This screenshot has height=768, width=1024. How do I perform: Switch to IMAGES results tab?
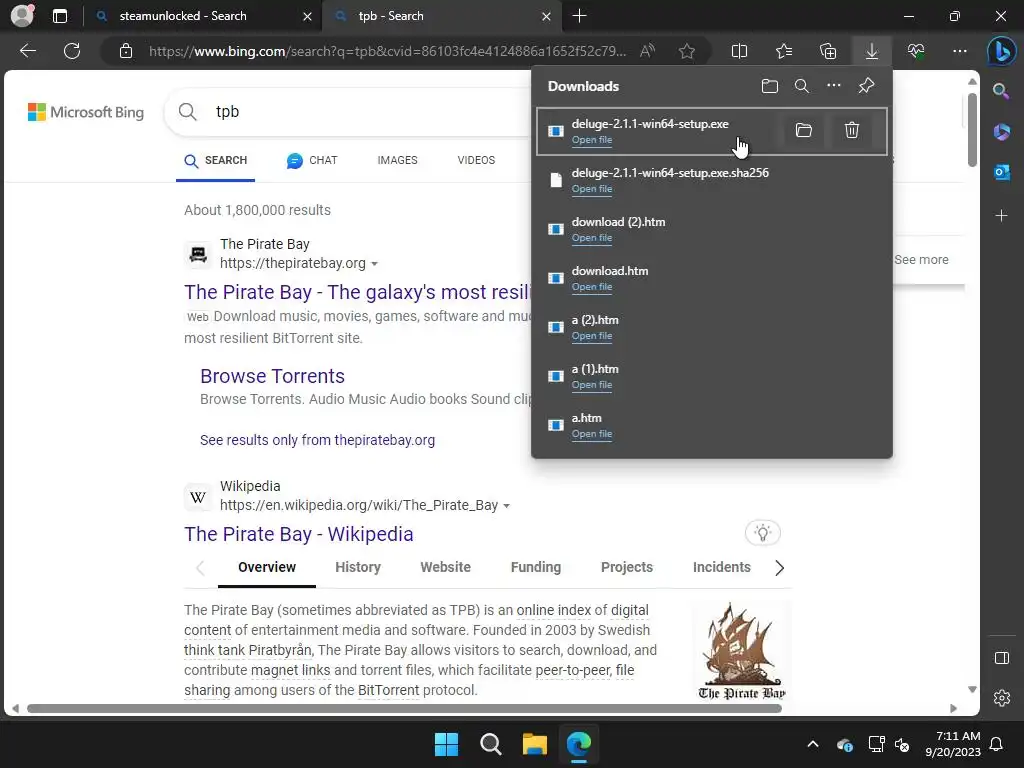pyautogui.click(x=397, y=161)
